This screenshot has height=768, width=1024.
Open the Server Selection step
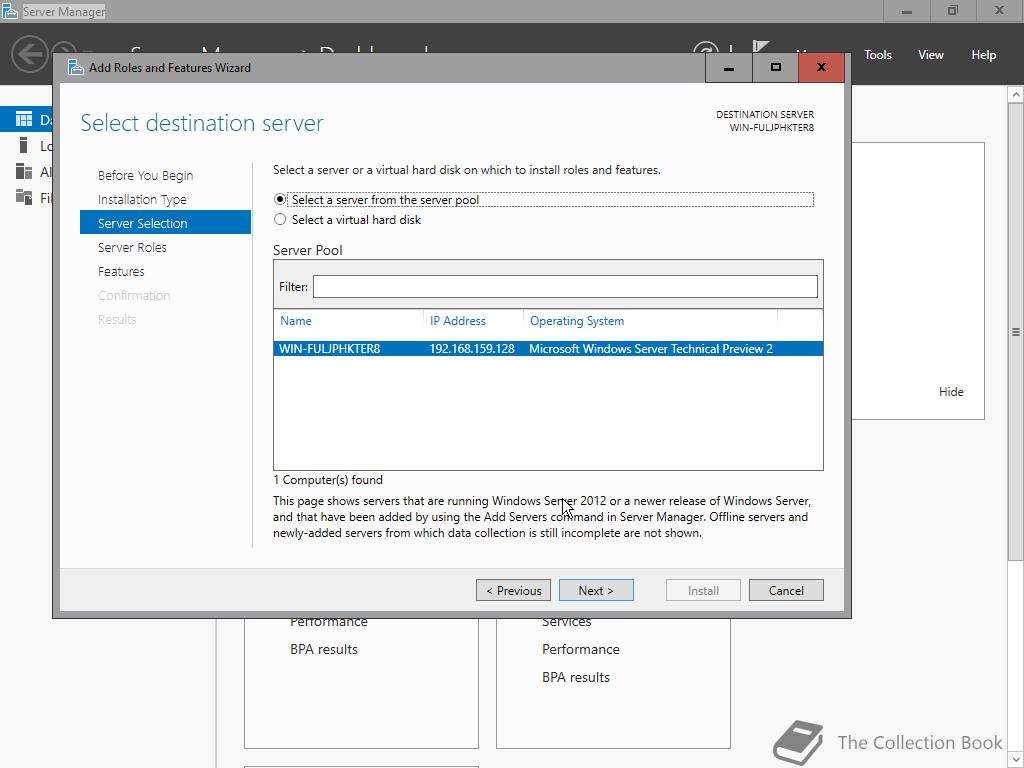[x=165, y=223]
